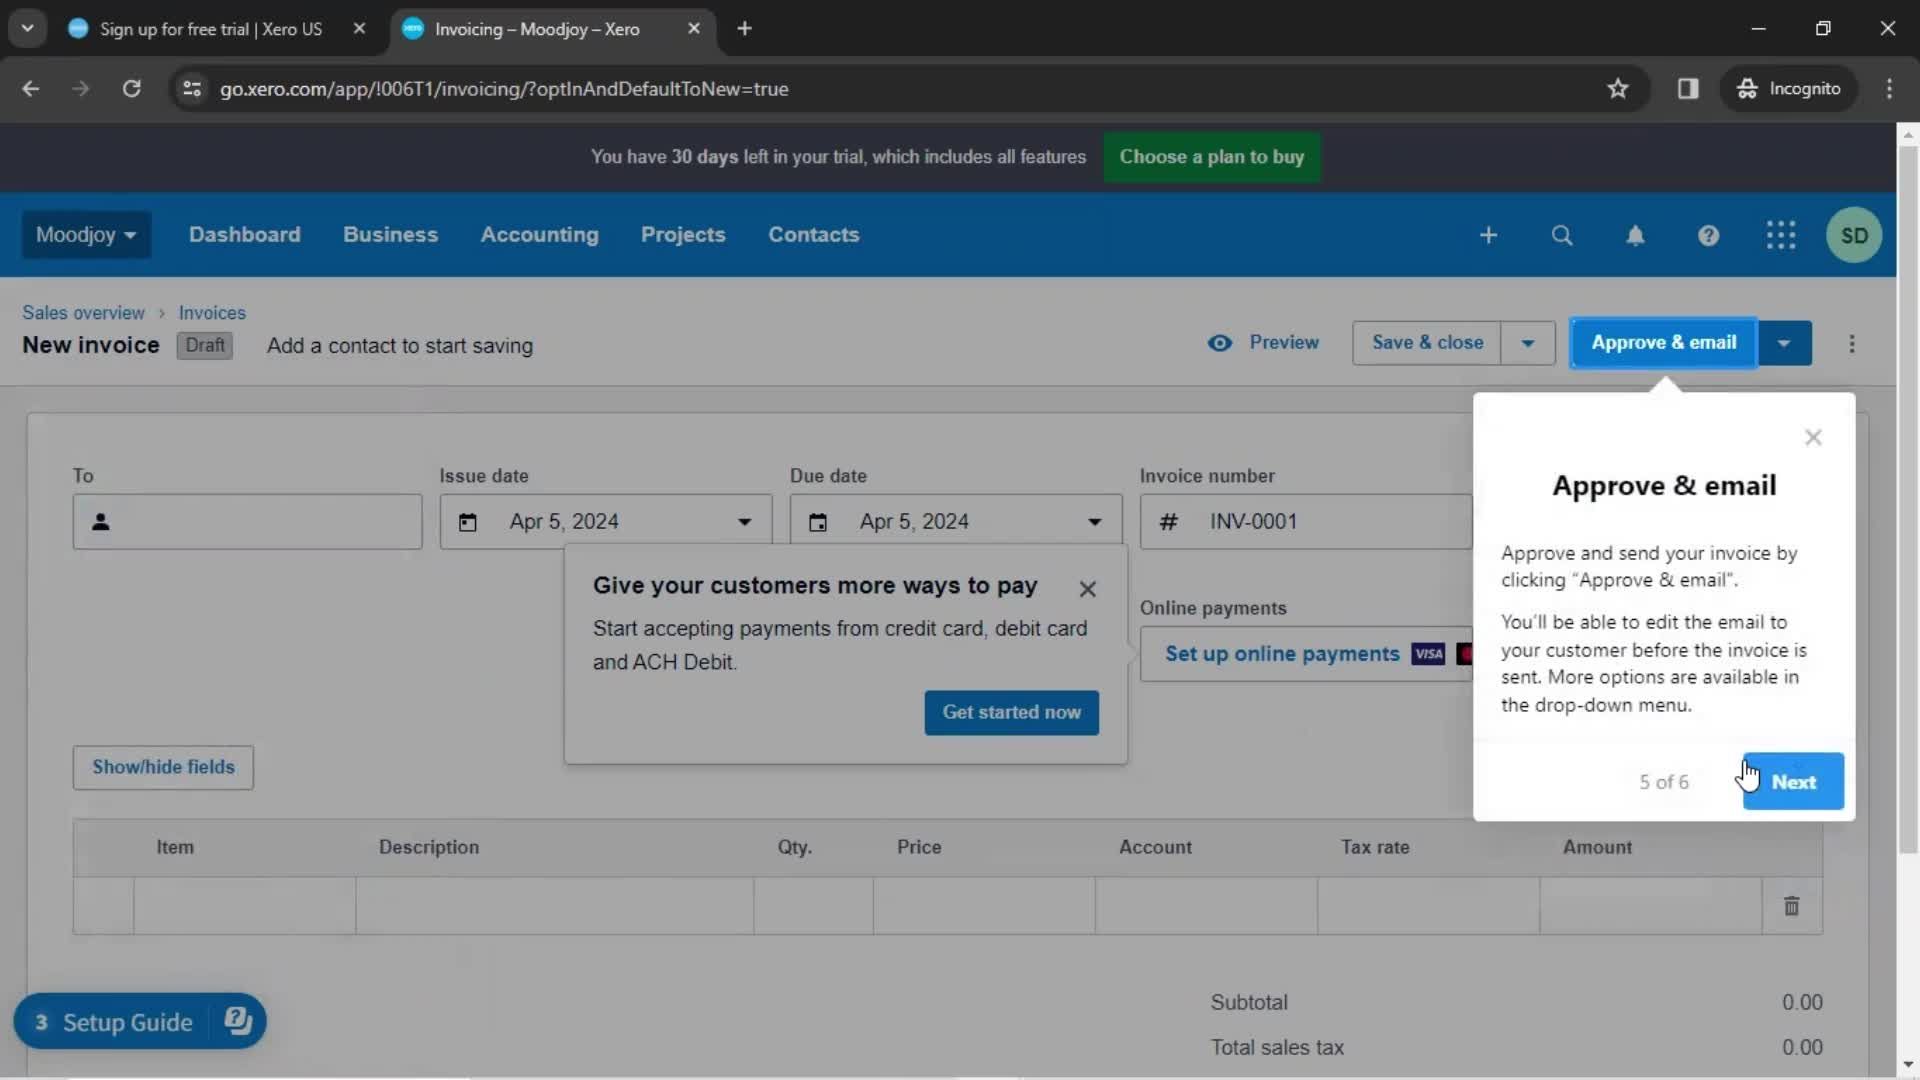Click the Save & close button
1920x1080 pixels.
[1427, 343]
